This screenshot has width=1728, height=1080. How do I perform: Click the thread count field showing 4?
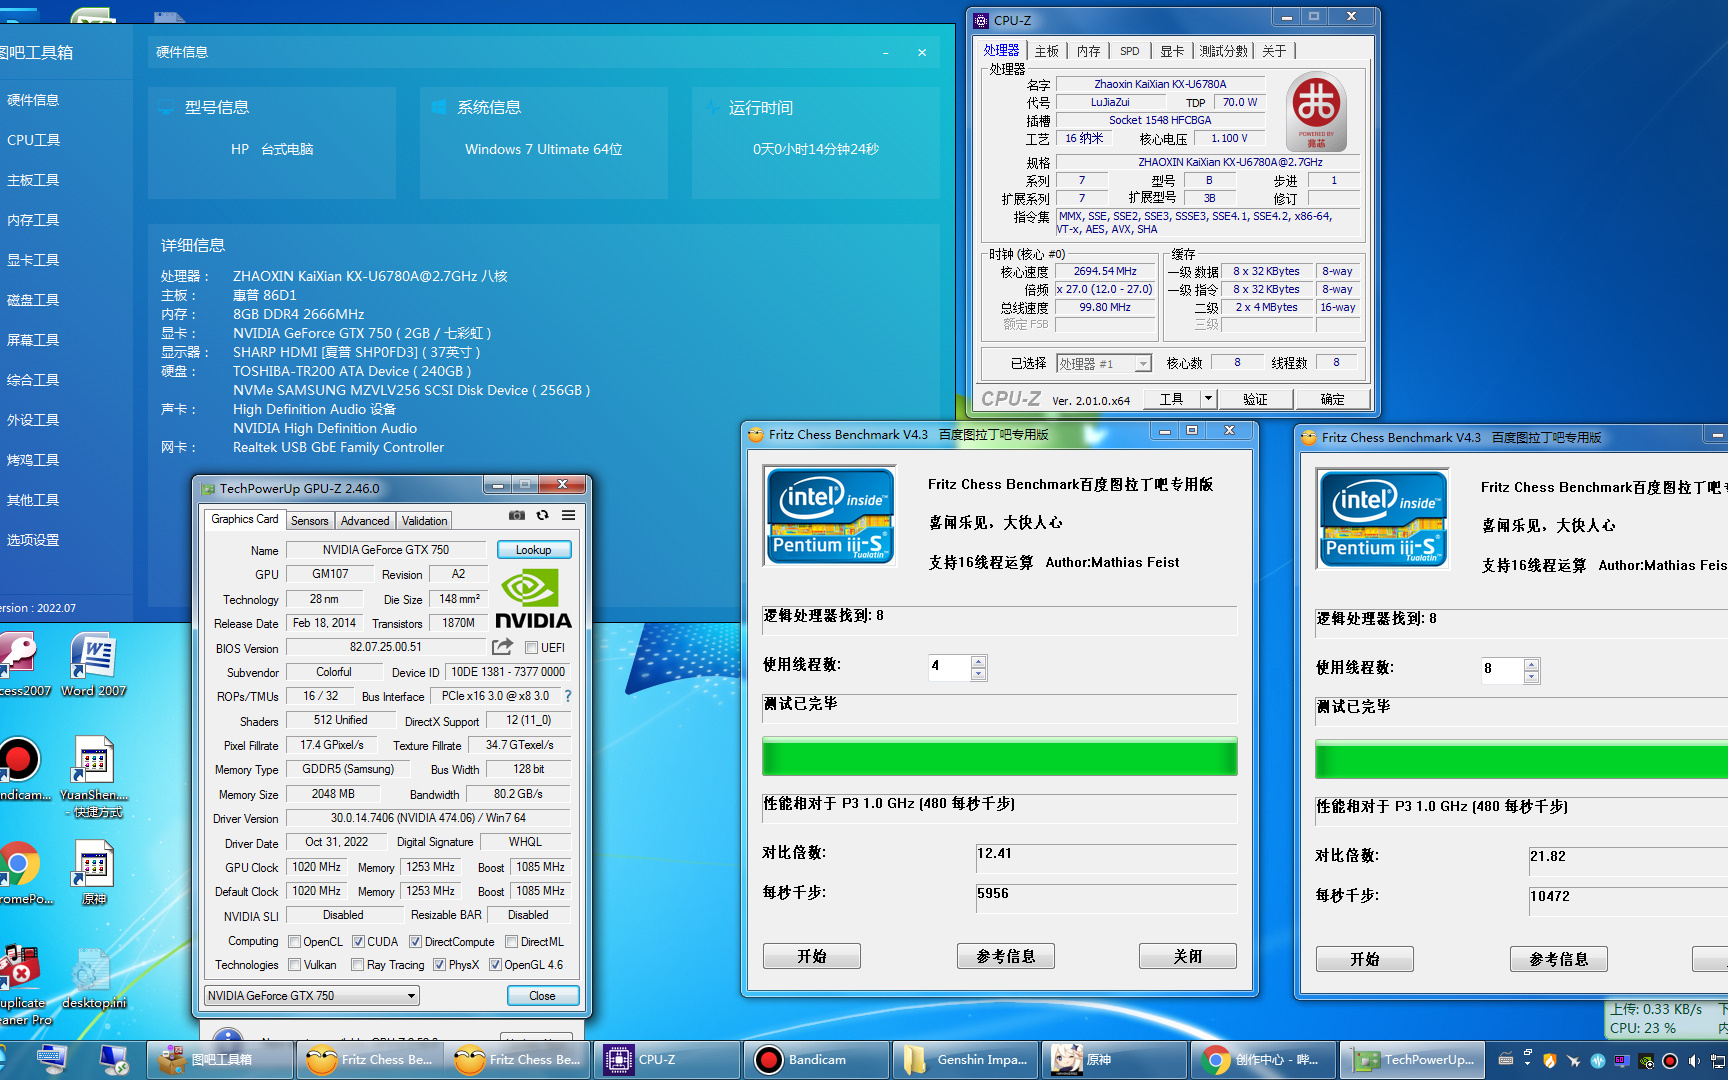coord(949,667)
